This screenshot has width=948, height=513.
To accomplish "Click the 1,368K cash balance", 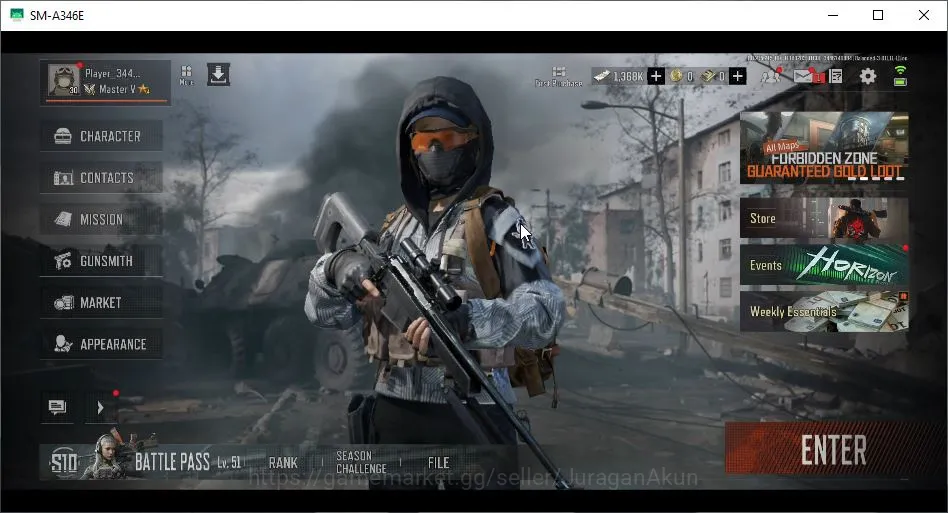I will 628,76.
